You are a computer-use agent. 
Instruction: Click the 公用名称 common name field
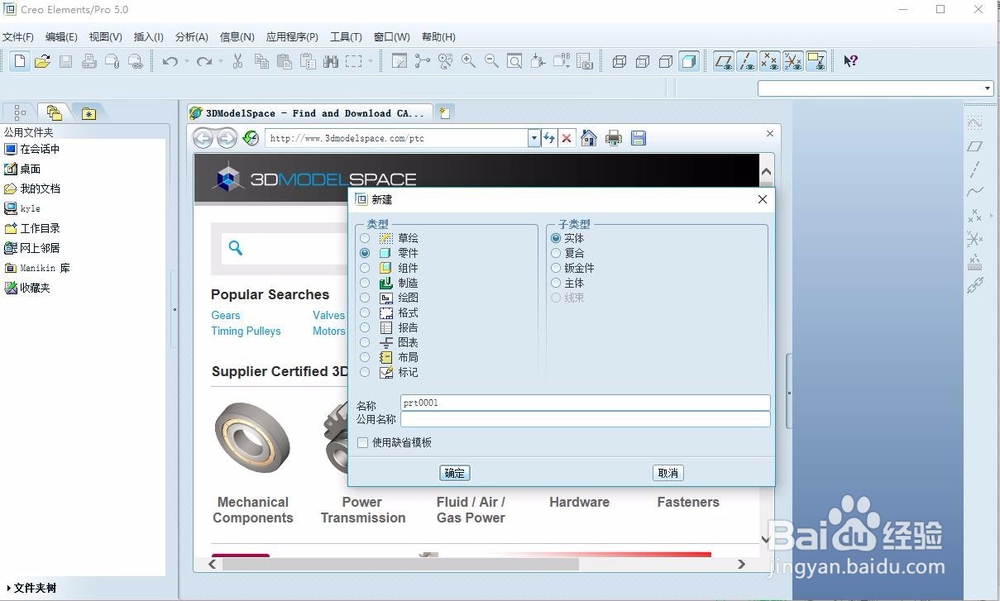coord(585,419)
